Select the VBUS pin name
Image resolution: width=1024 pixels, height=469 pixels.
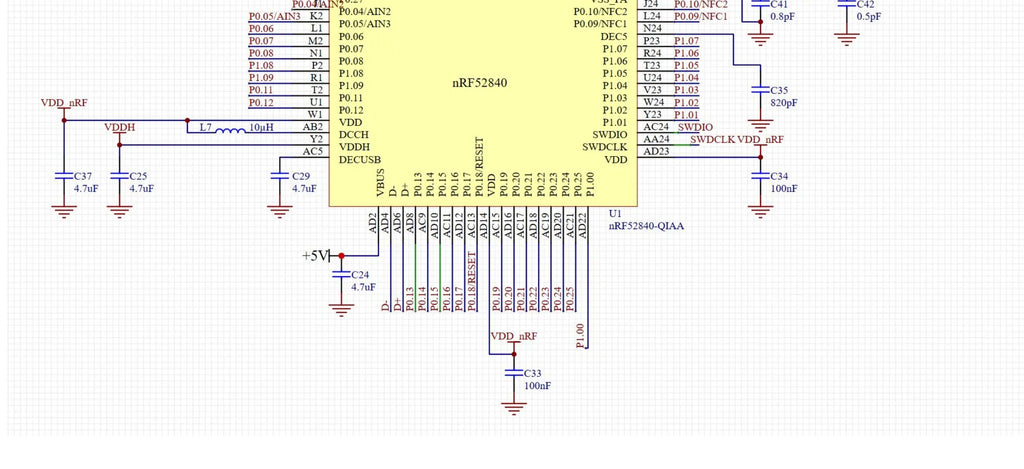[380, 183]
